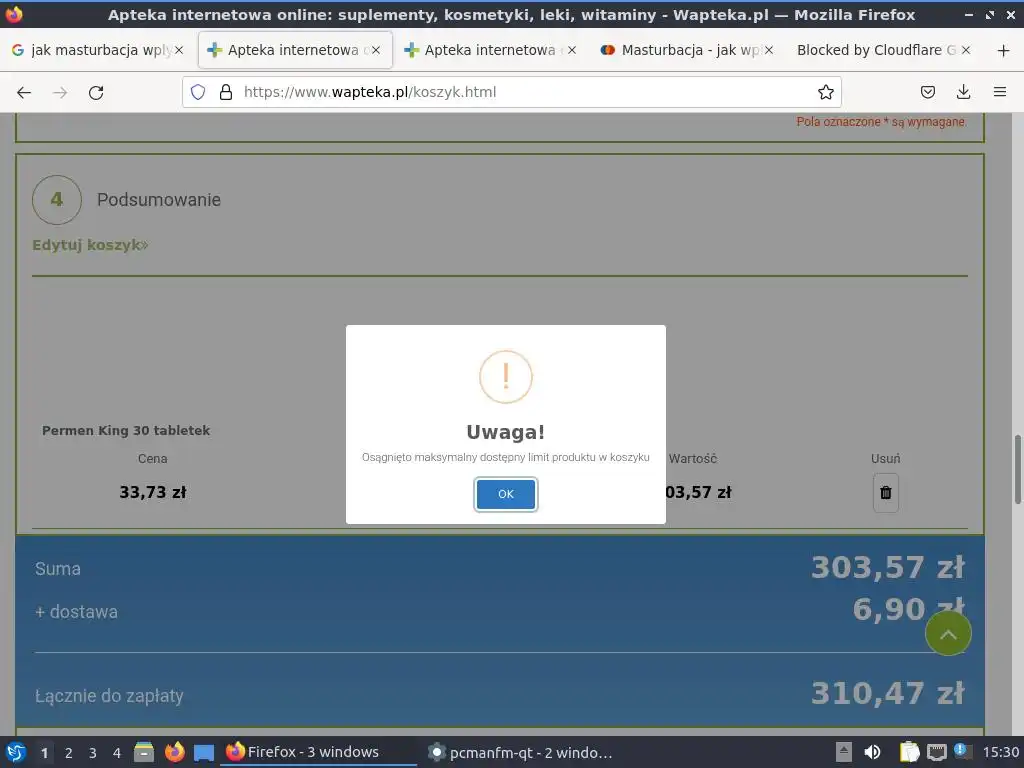Open 'pcmanfm-qt - 2 windows' taskbar group

(x=522, y=752)
